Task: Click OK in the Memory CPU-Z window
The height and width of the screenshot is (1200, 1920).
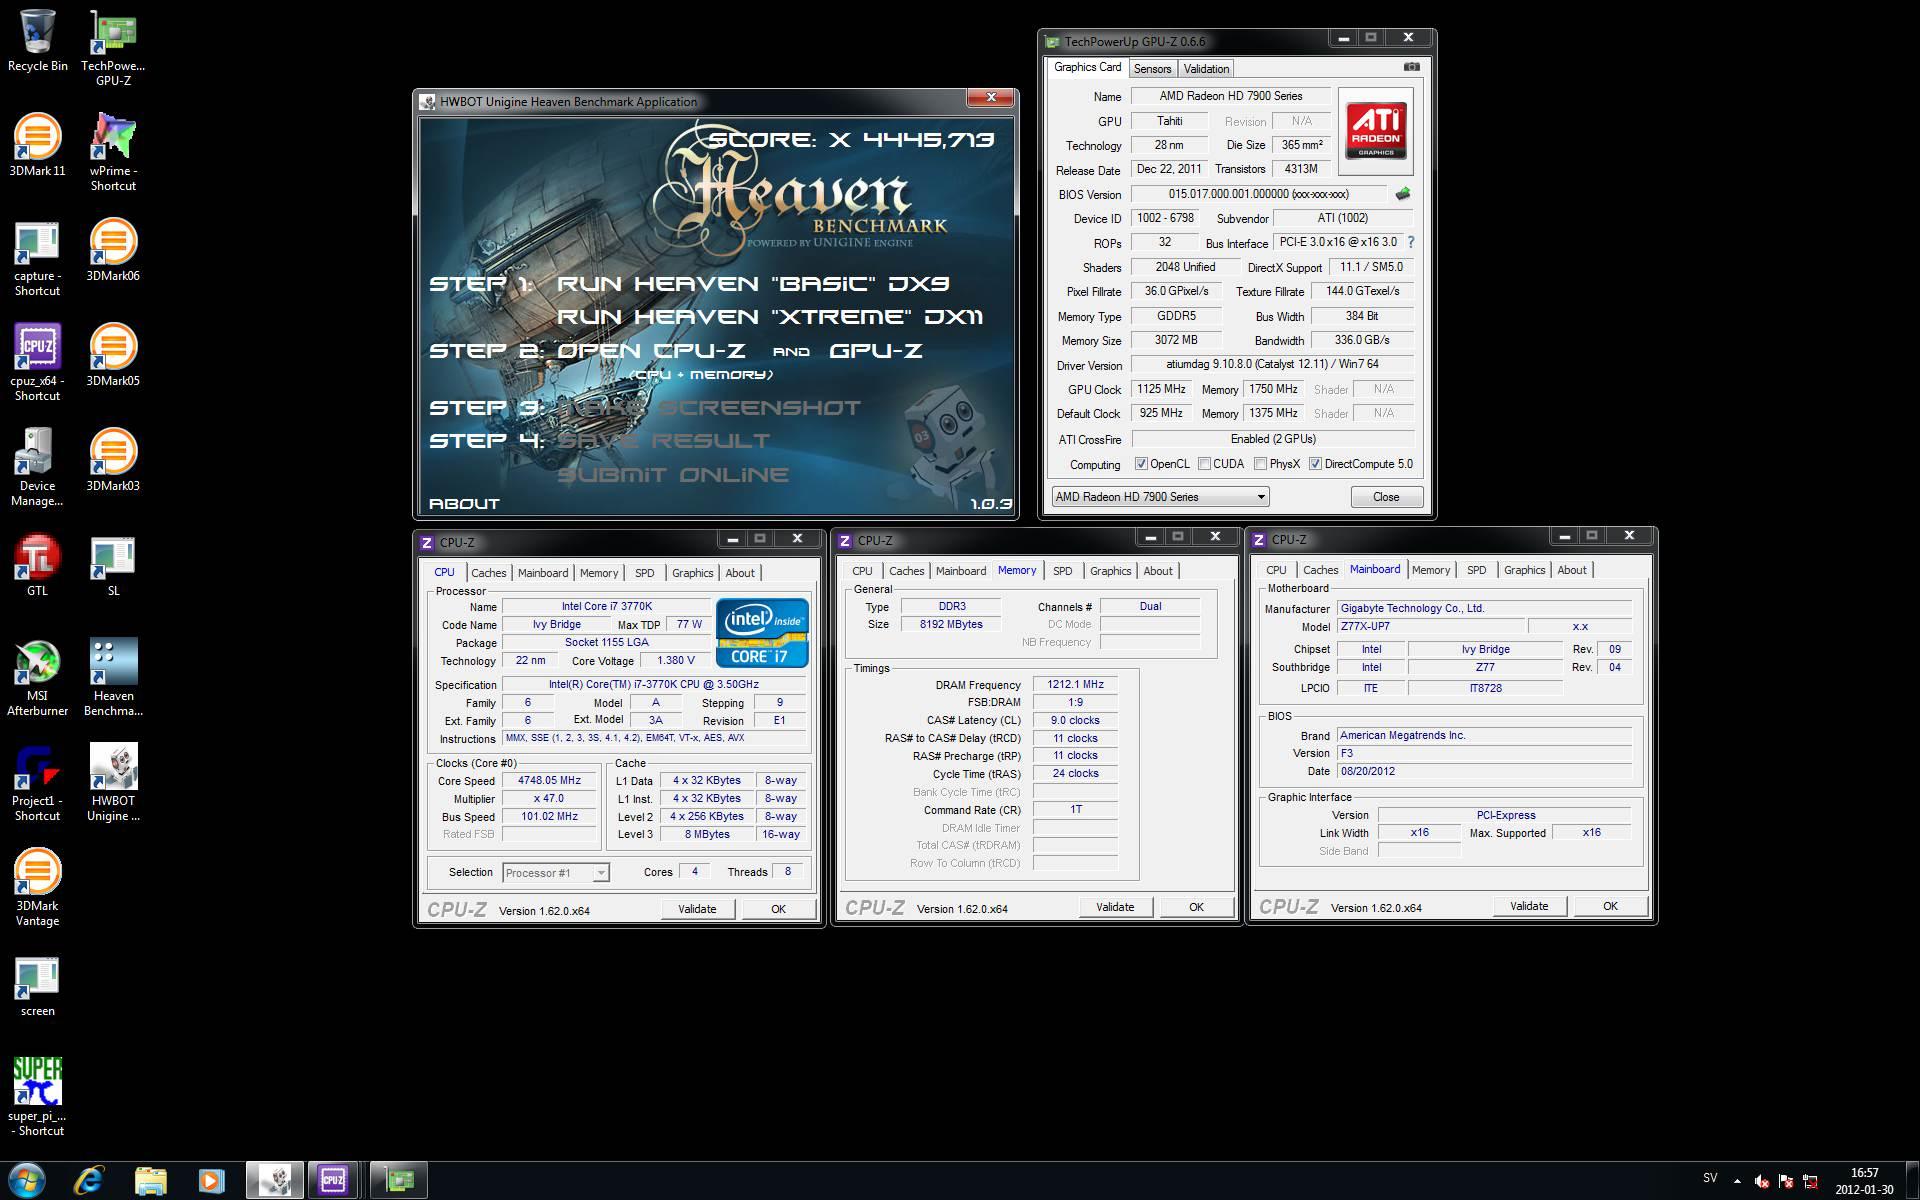Action: tap(1196, 907)
